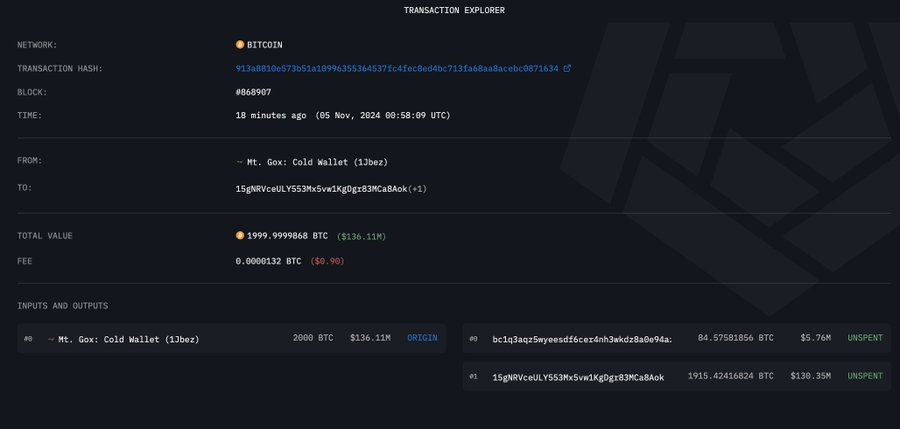Click the entity icon before Mt. Gox in the FROM row
Viewport: 900px width, 429px height.
(240, 161)
